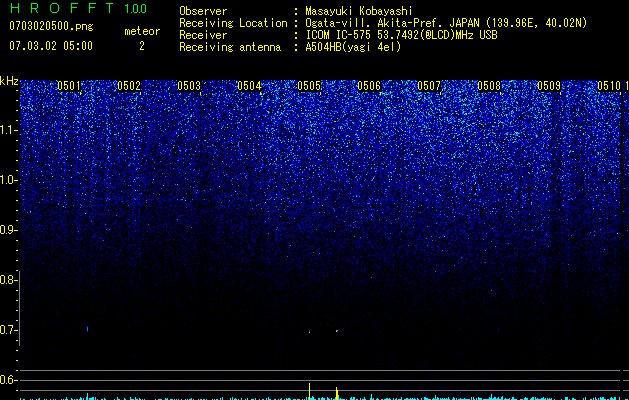Click the 0.8 kHz axis label

point(8,280)
